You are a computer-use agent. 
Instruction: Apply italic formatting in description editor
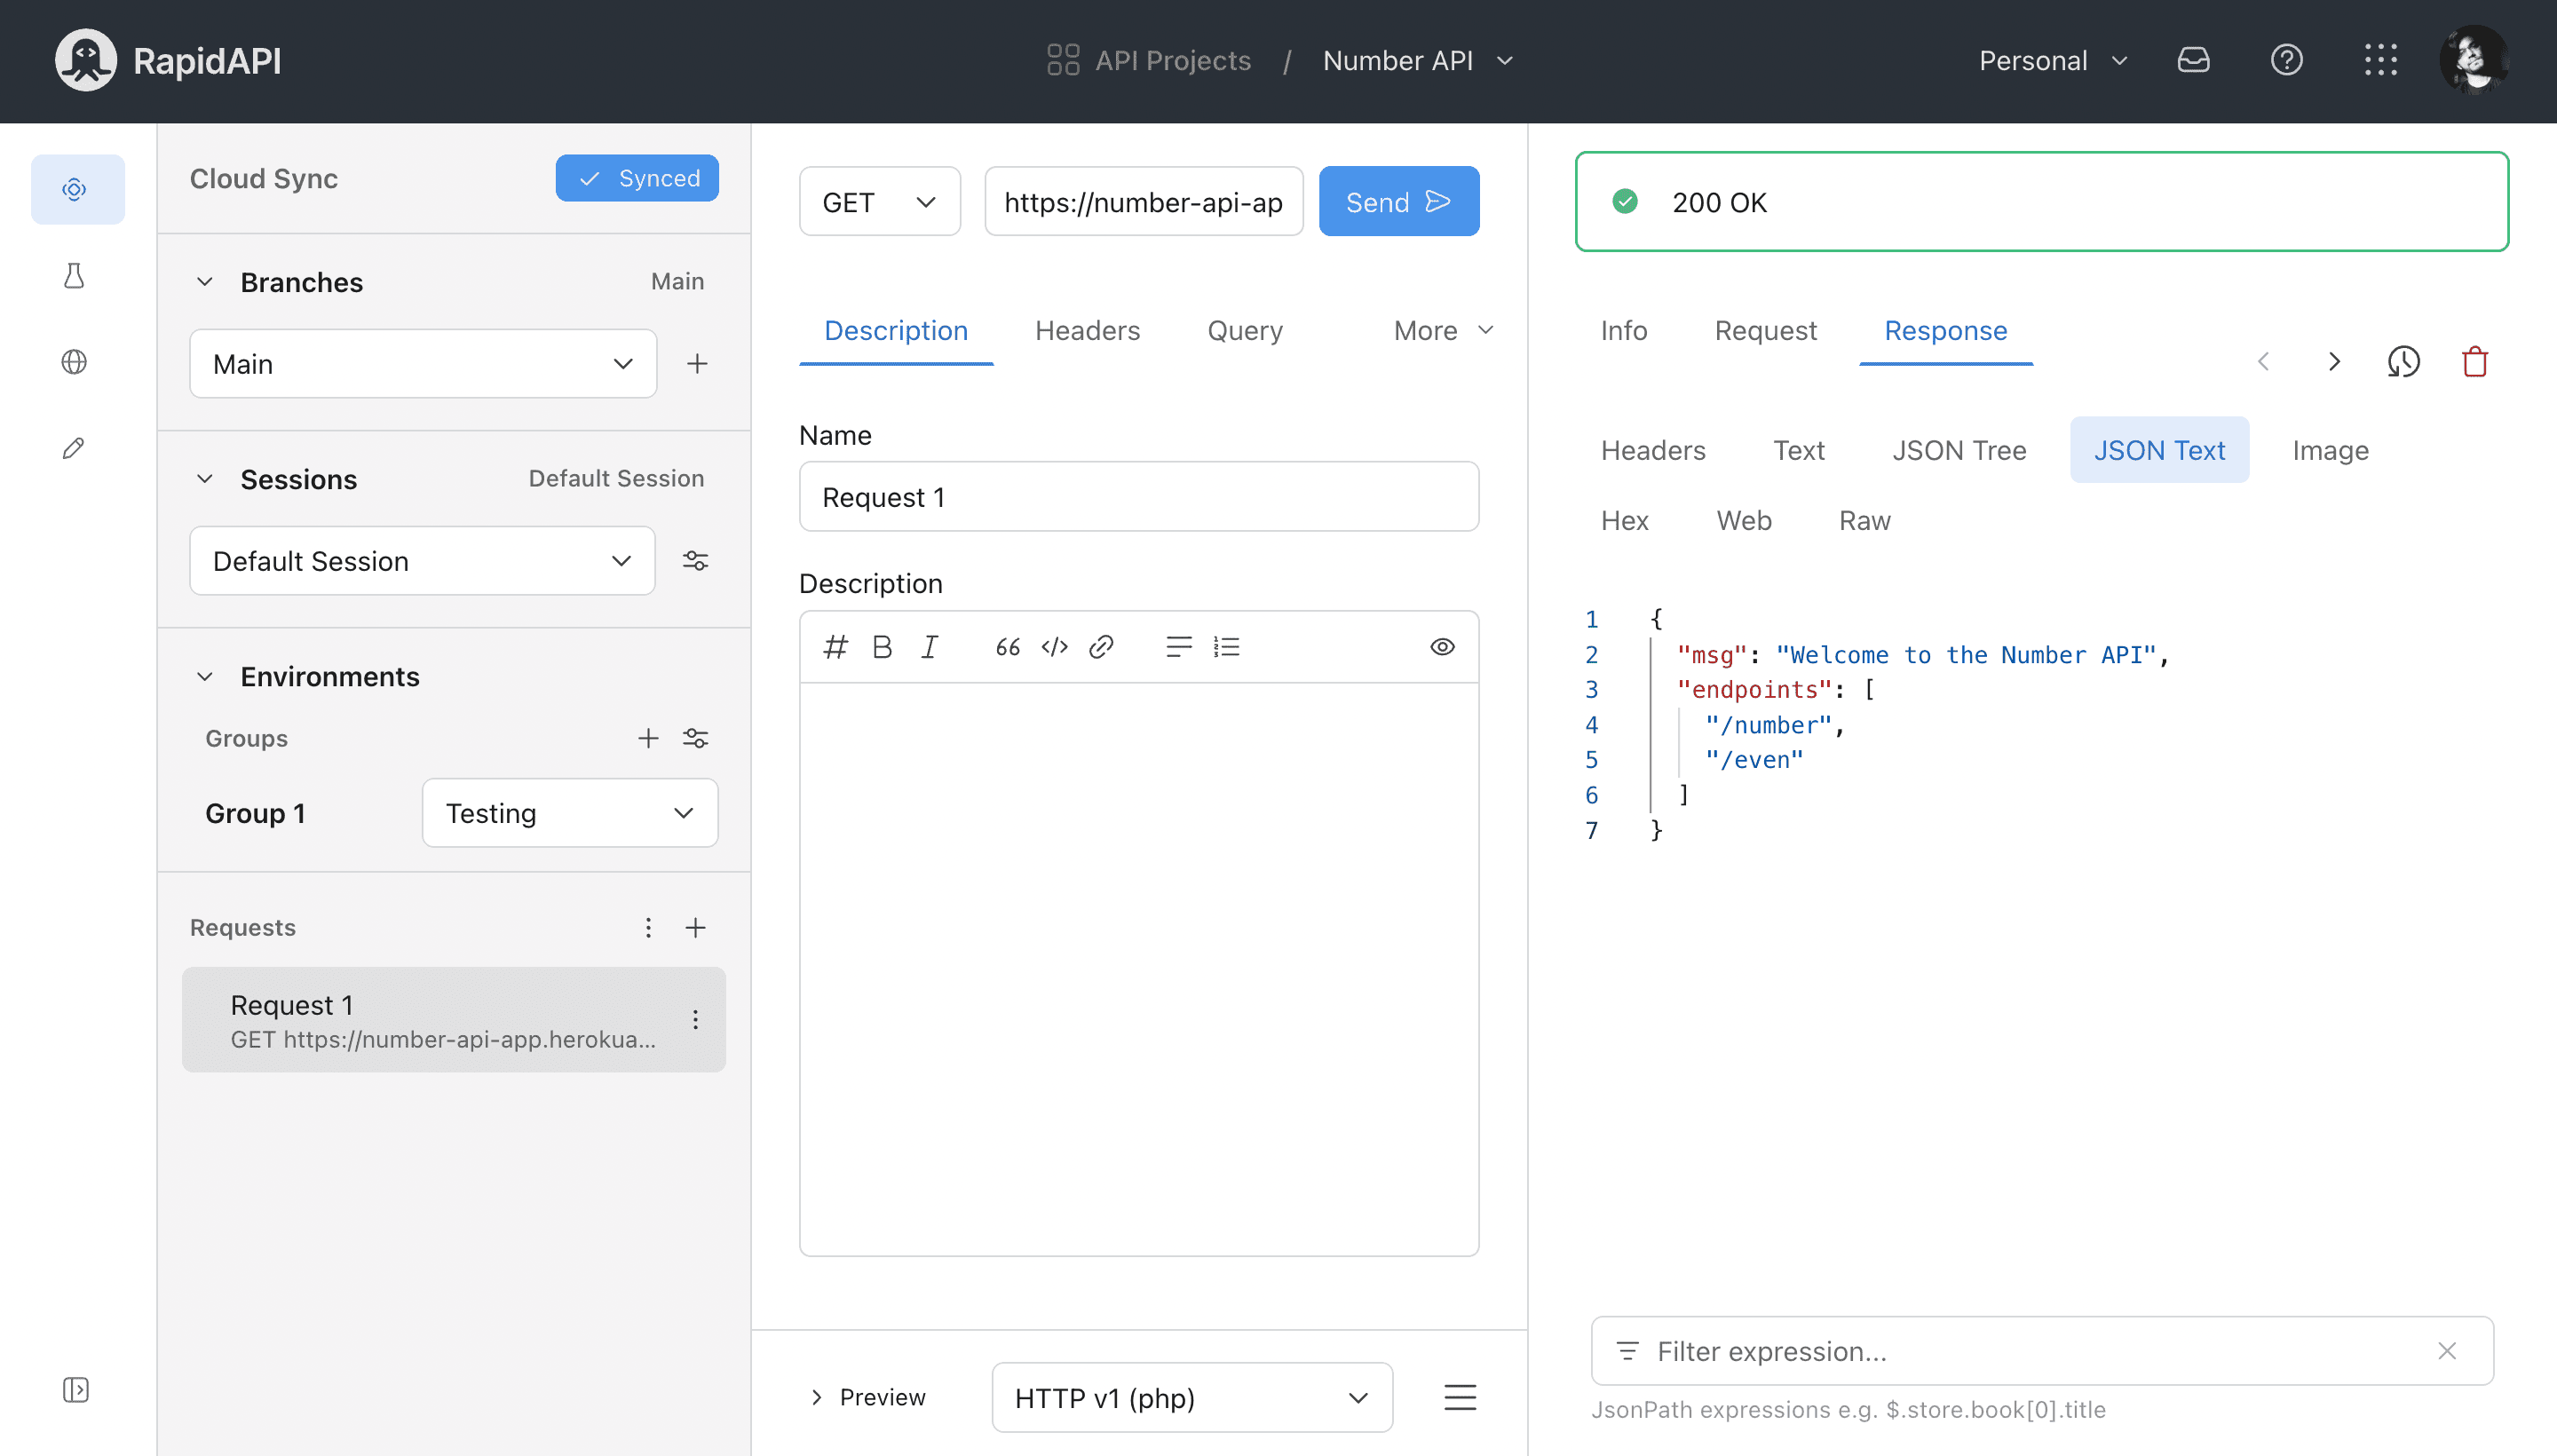[929, 647]
